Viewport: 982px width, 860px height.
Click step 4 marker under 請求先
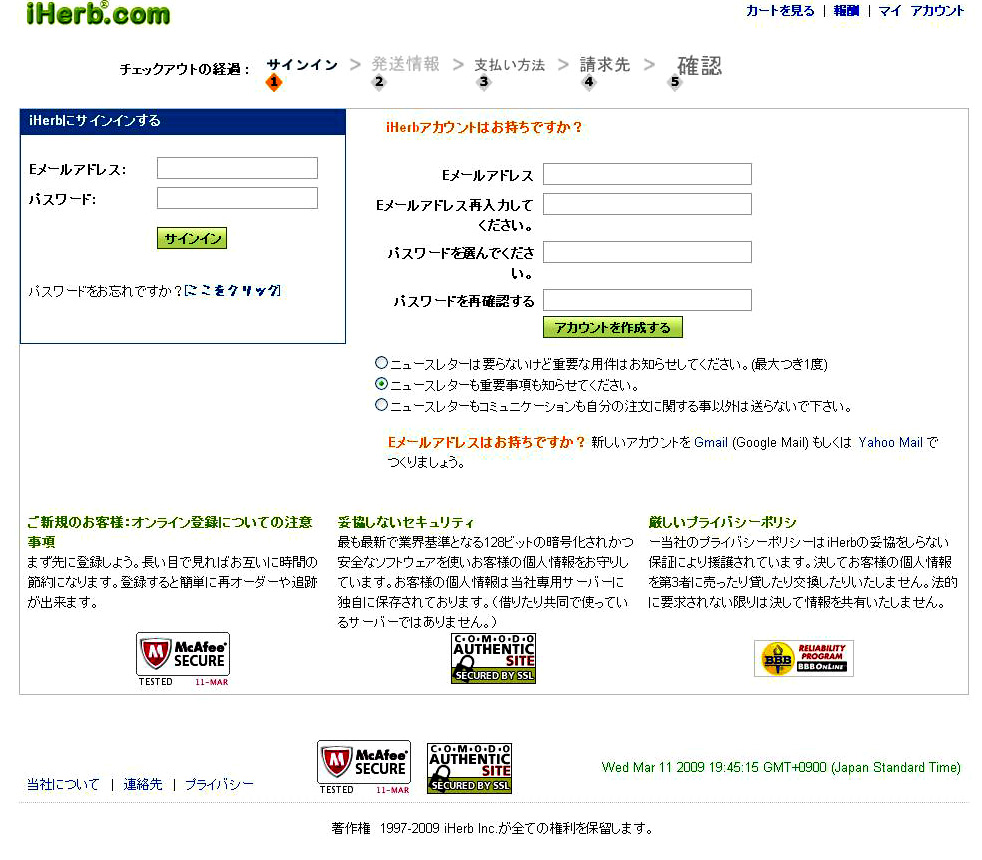588,82
